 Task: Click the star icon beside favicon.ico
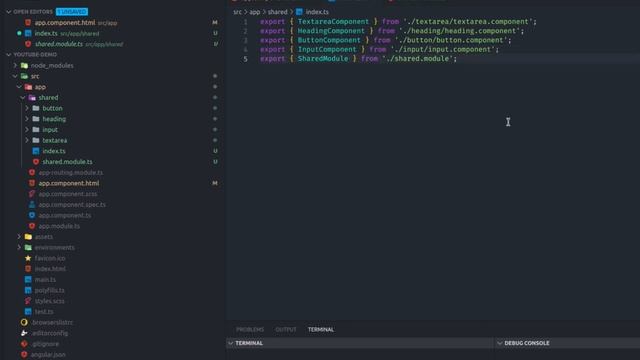click(28, 258)
